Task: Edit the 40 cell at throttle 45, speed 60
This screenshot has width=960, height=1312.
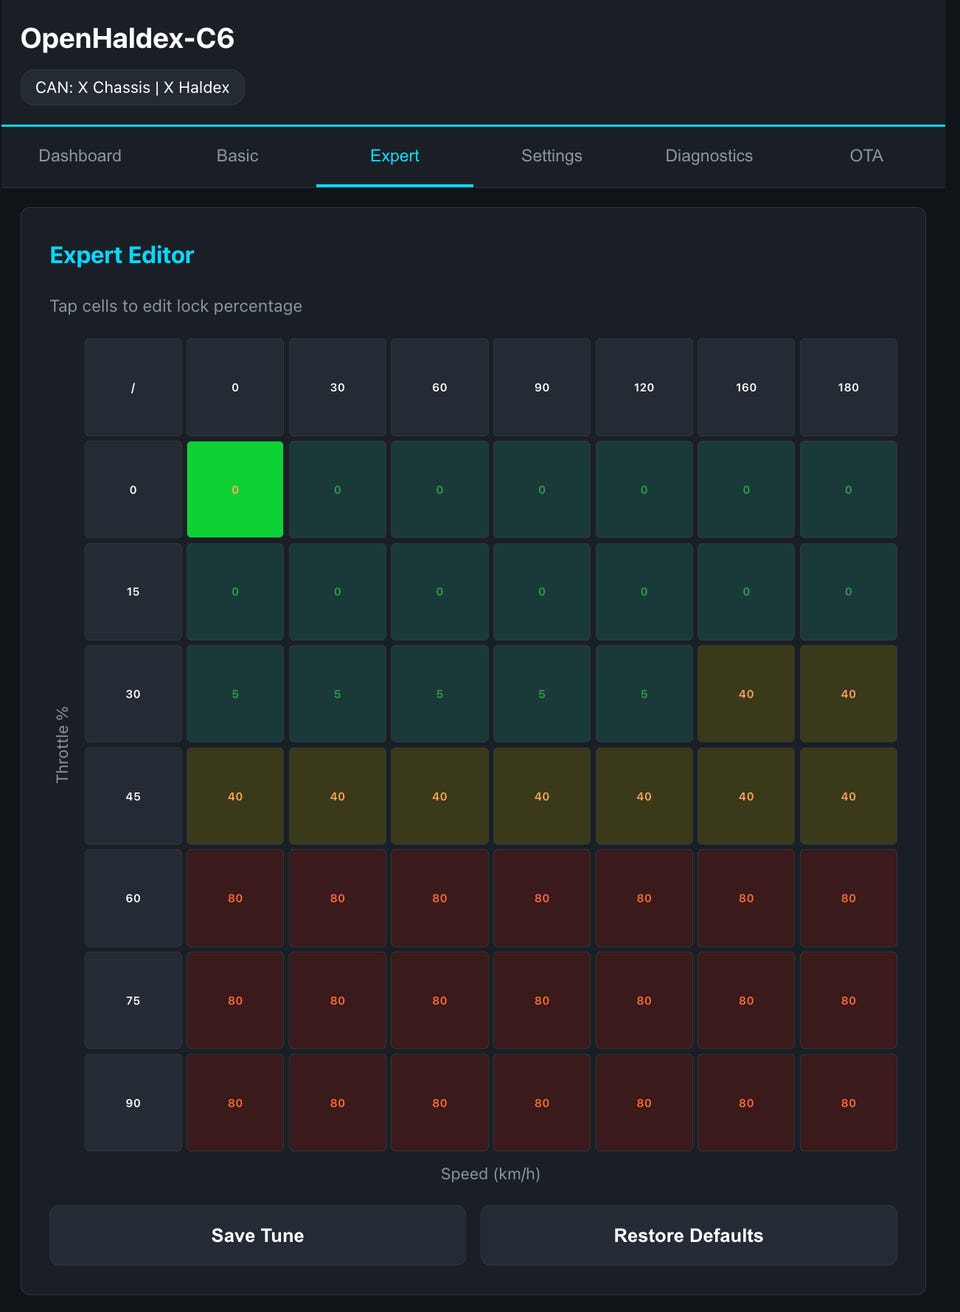Action: coord(440,796)
